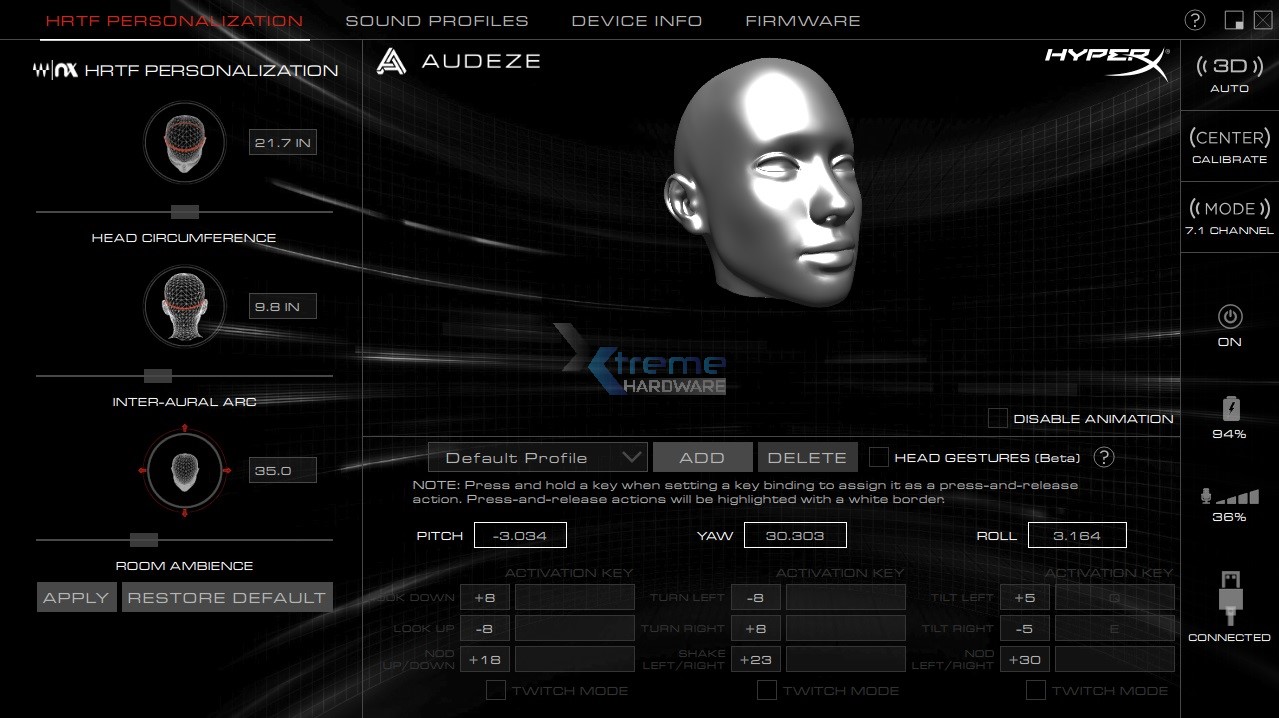Switch to the Sound Profiles tab

tap(437, 20)
